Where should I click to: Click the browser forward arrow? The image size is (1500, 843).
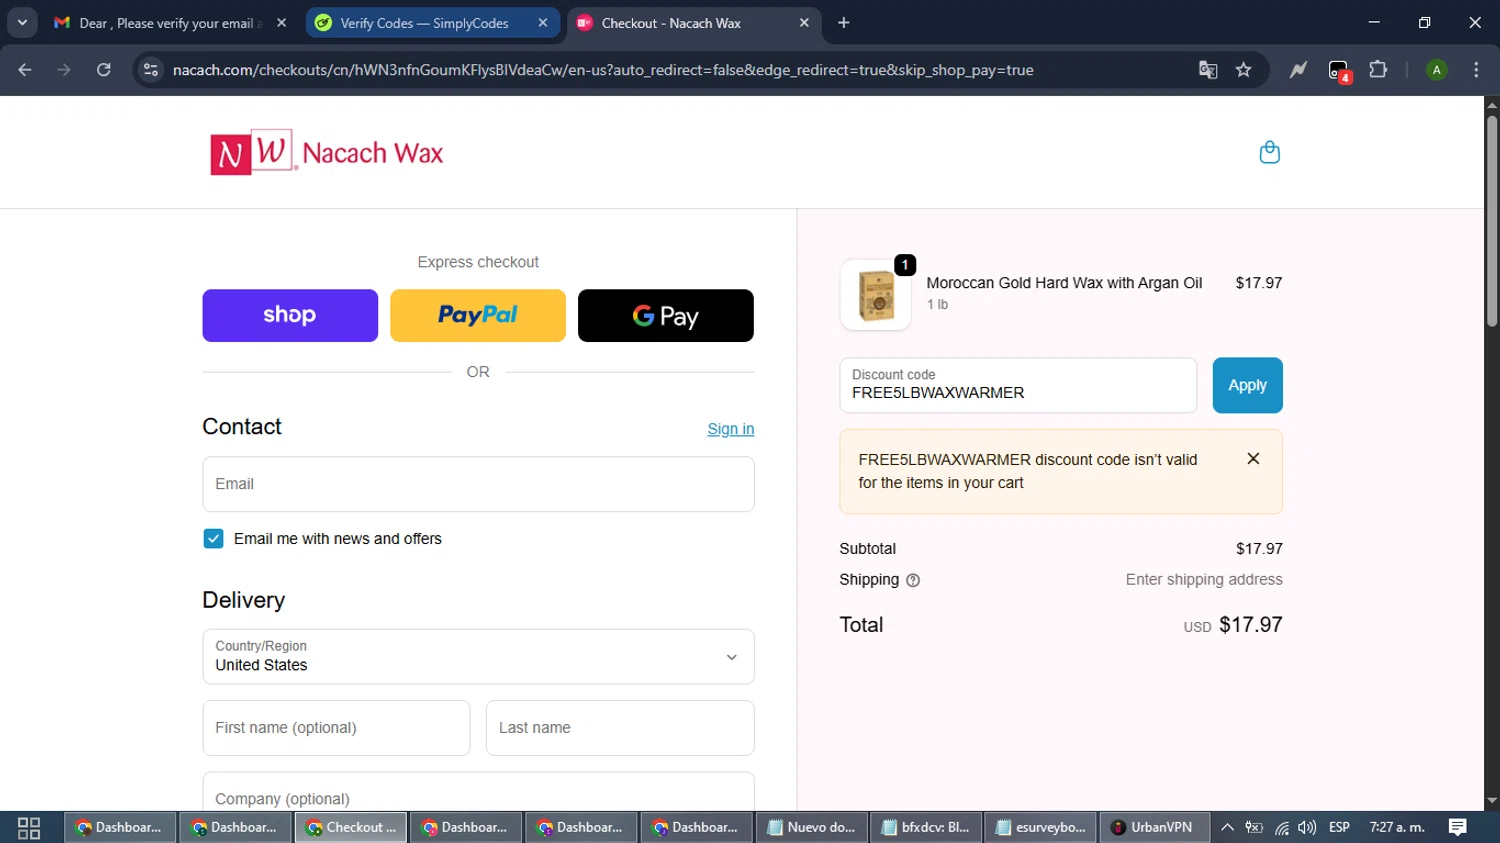point(64,70)
